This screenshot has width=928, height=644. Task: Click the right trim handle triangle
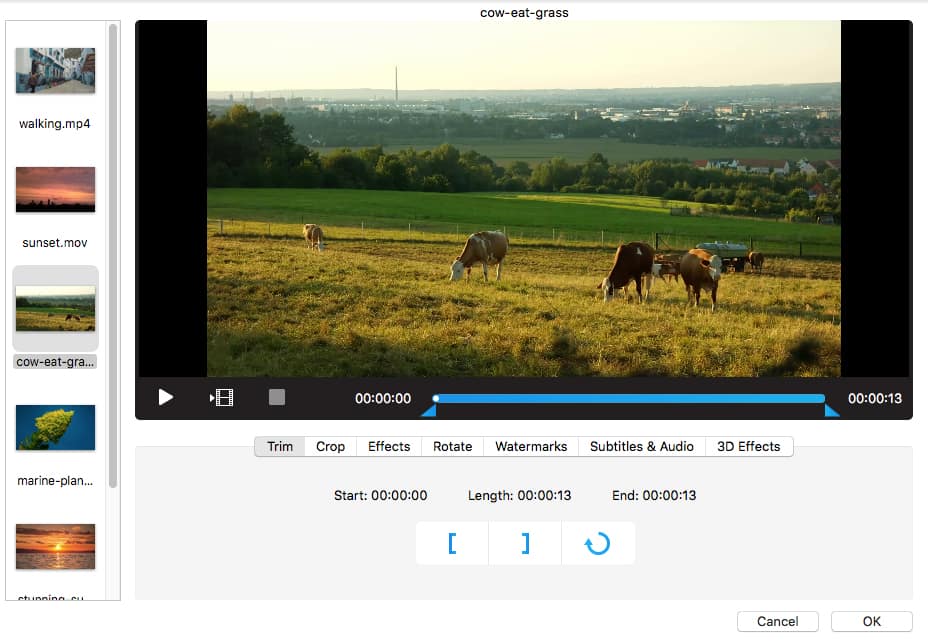click(x=831, y=410)
